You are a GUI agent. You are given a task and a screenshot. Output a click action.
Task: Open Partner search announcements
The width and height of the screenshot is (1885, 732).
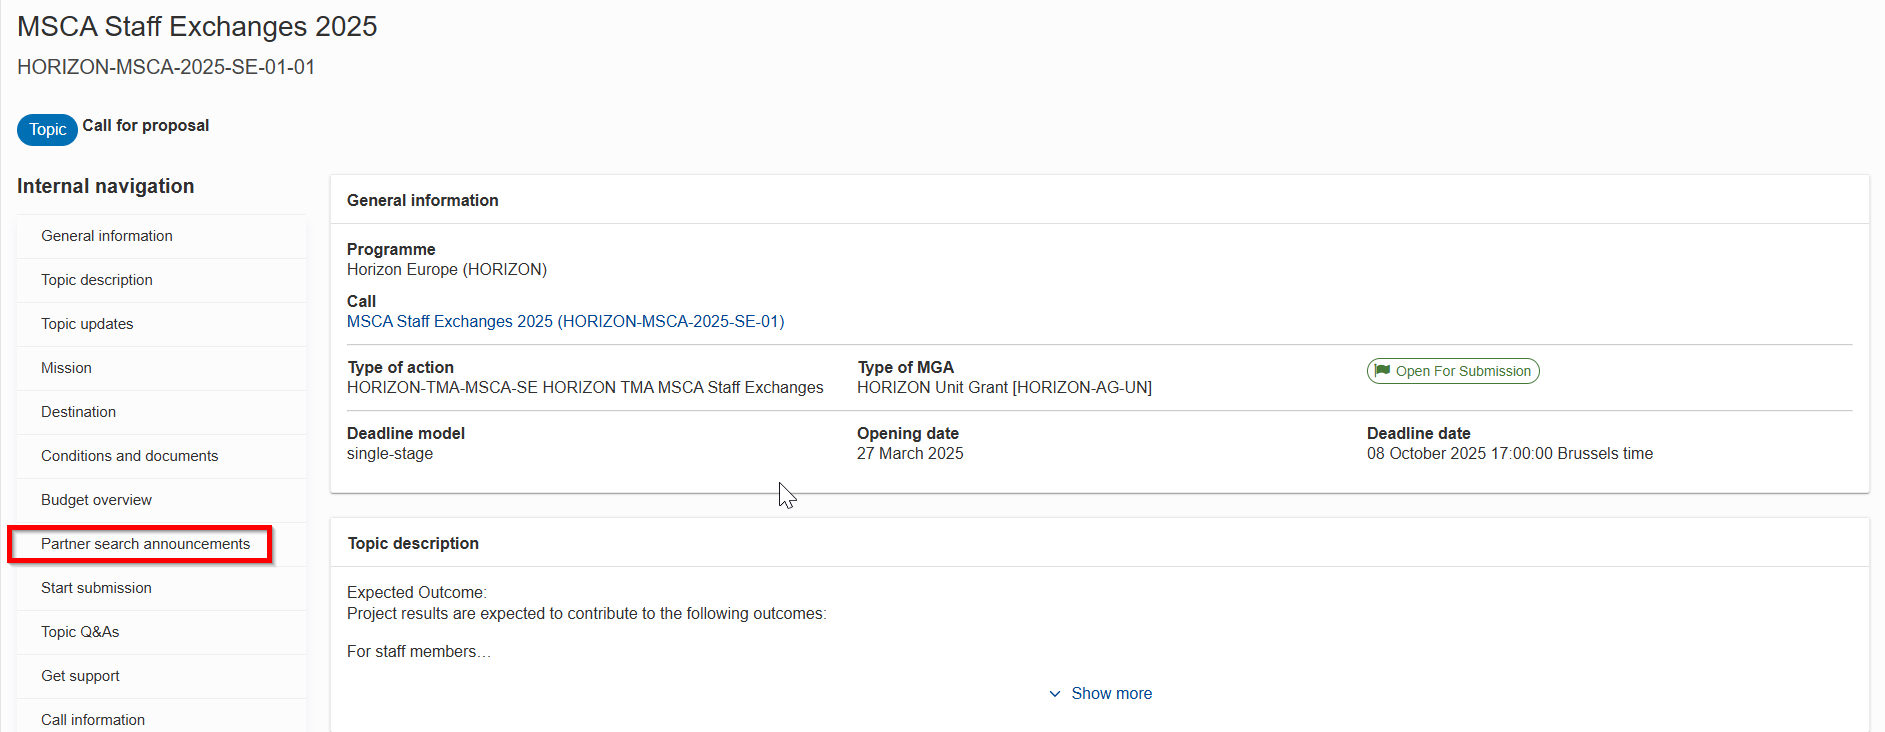pos(161,544)
